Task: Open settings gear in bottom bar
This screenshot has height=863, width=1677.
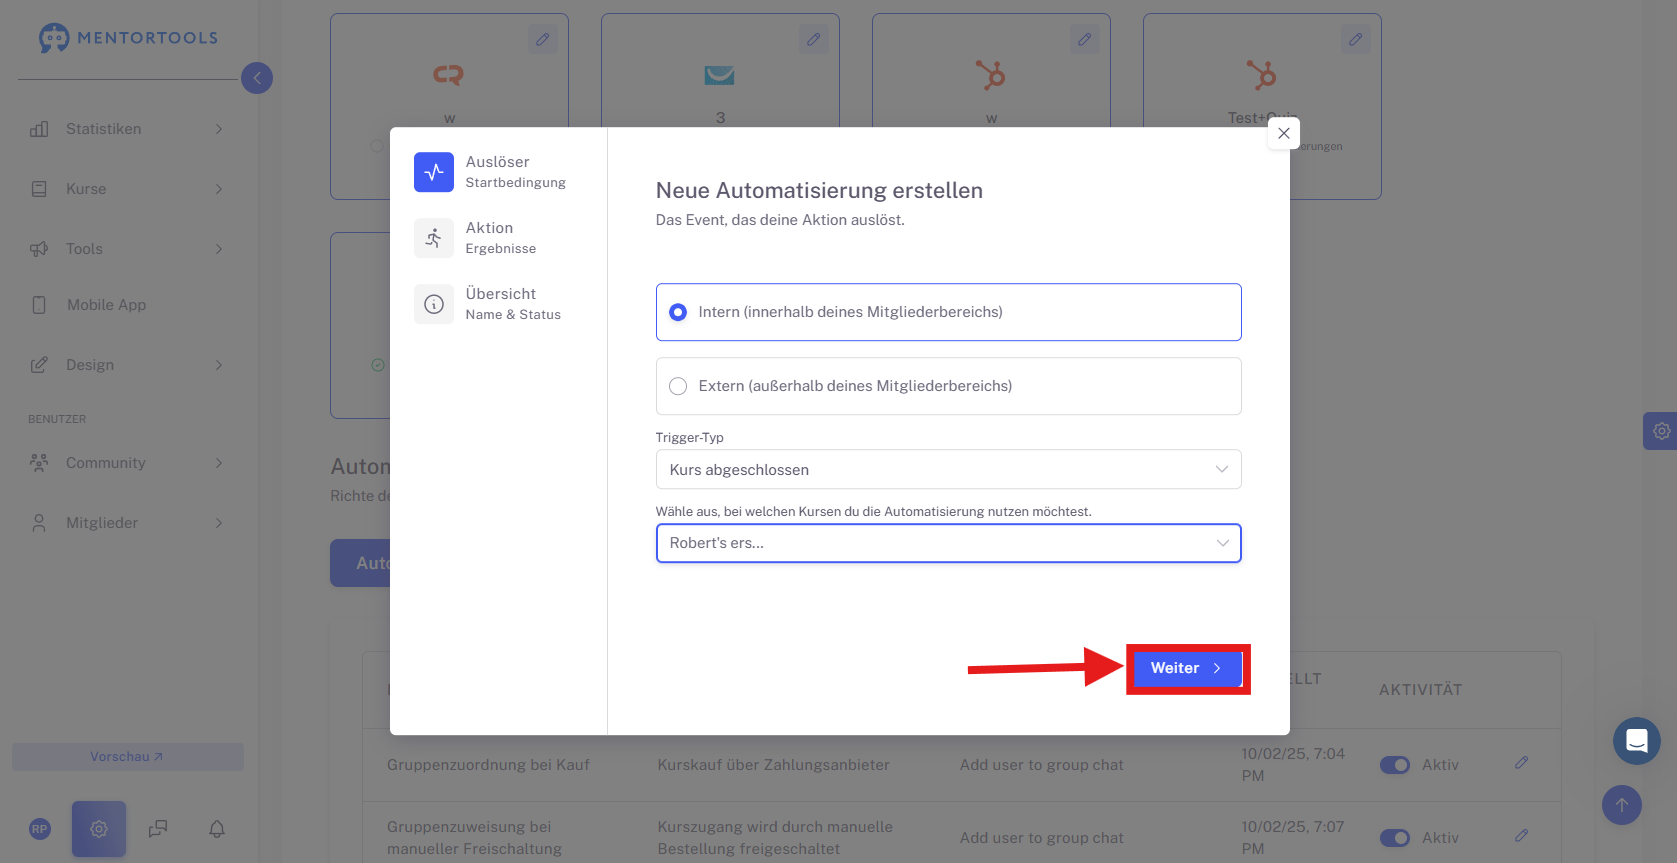Action: pyautogui.click(x=99, y=829)
